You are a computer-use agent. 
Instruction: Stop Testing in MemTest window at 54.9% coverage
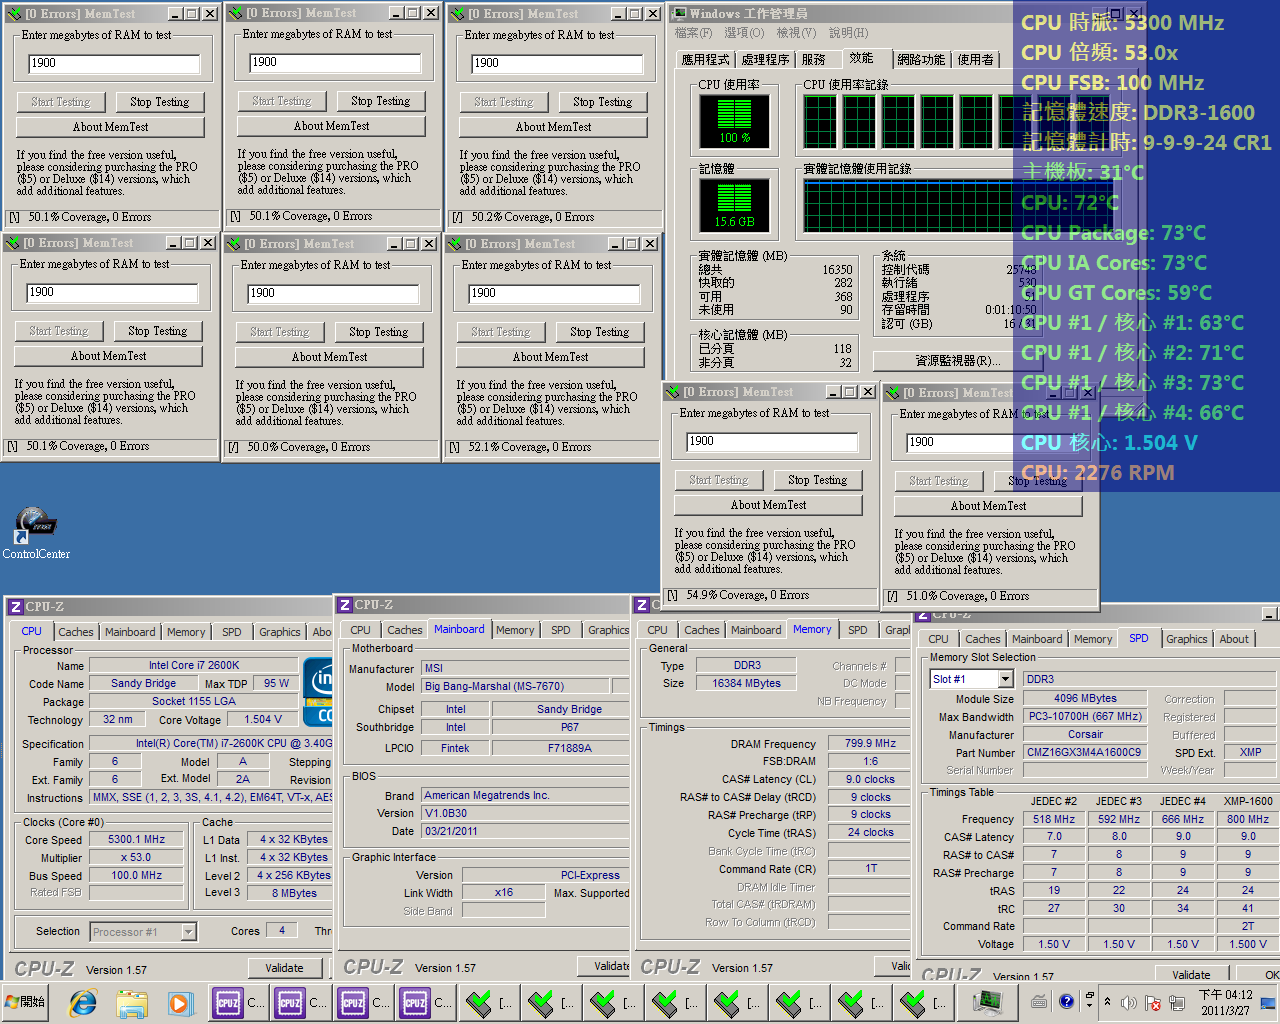[817, 480]
